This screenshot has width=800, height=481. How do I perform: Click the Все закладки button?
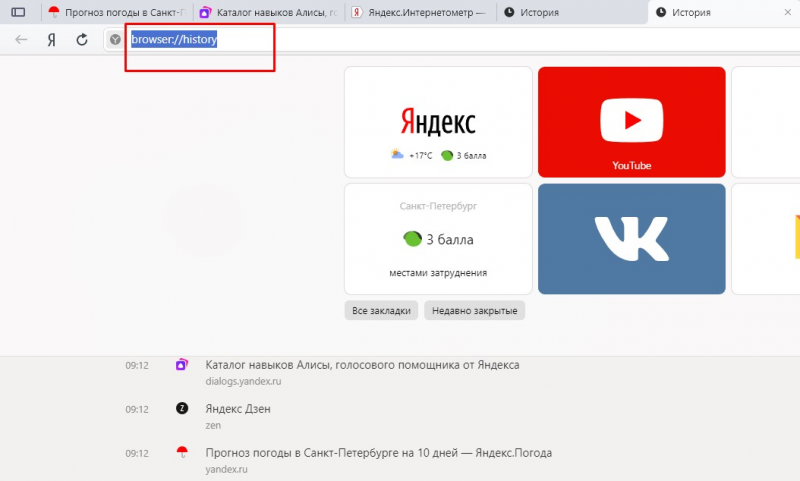point(381,311)
